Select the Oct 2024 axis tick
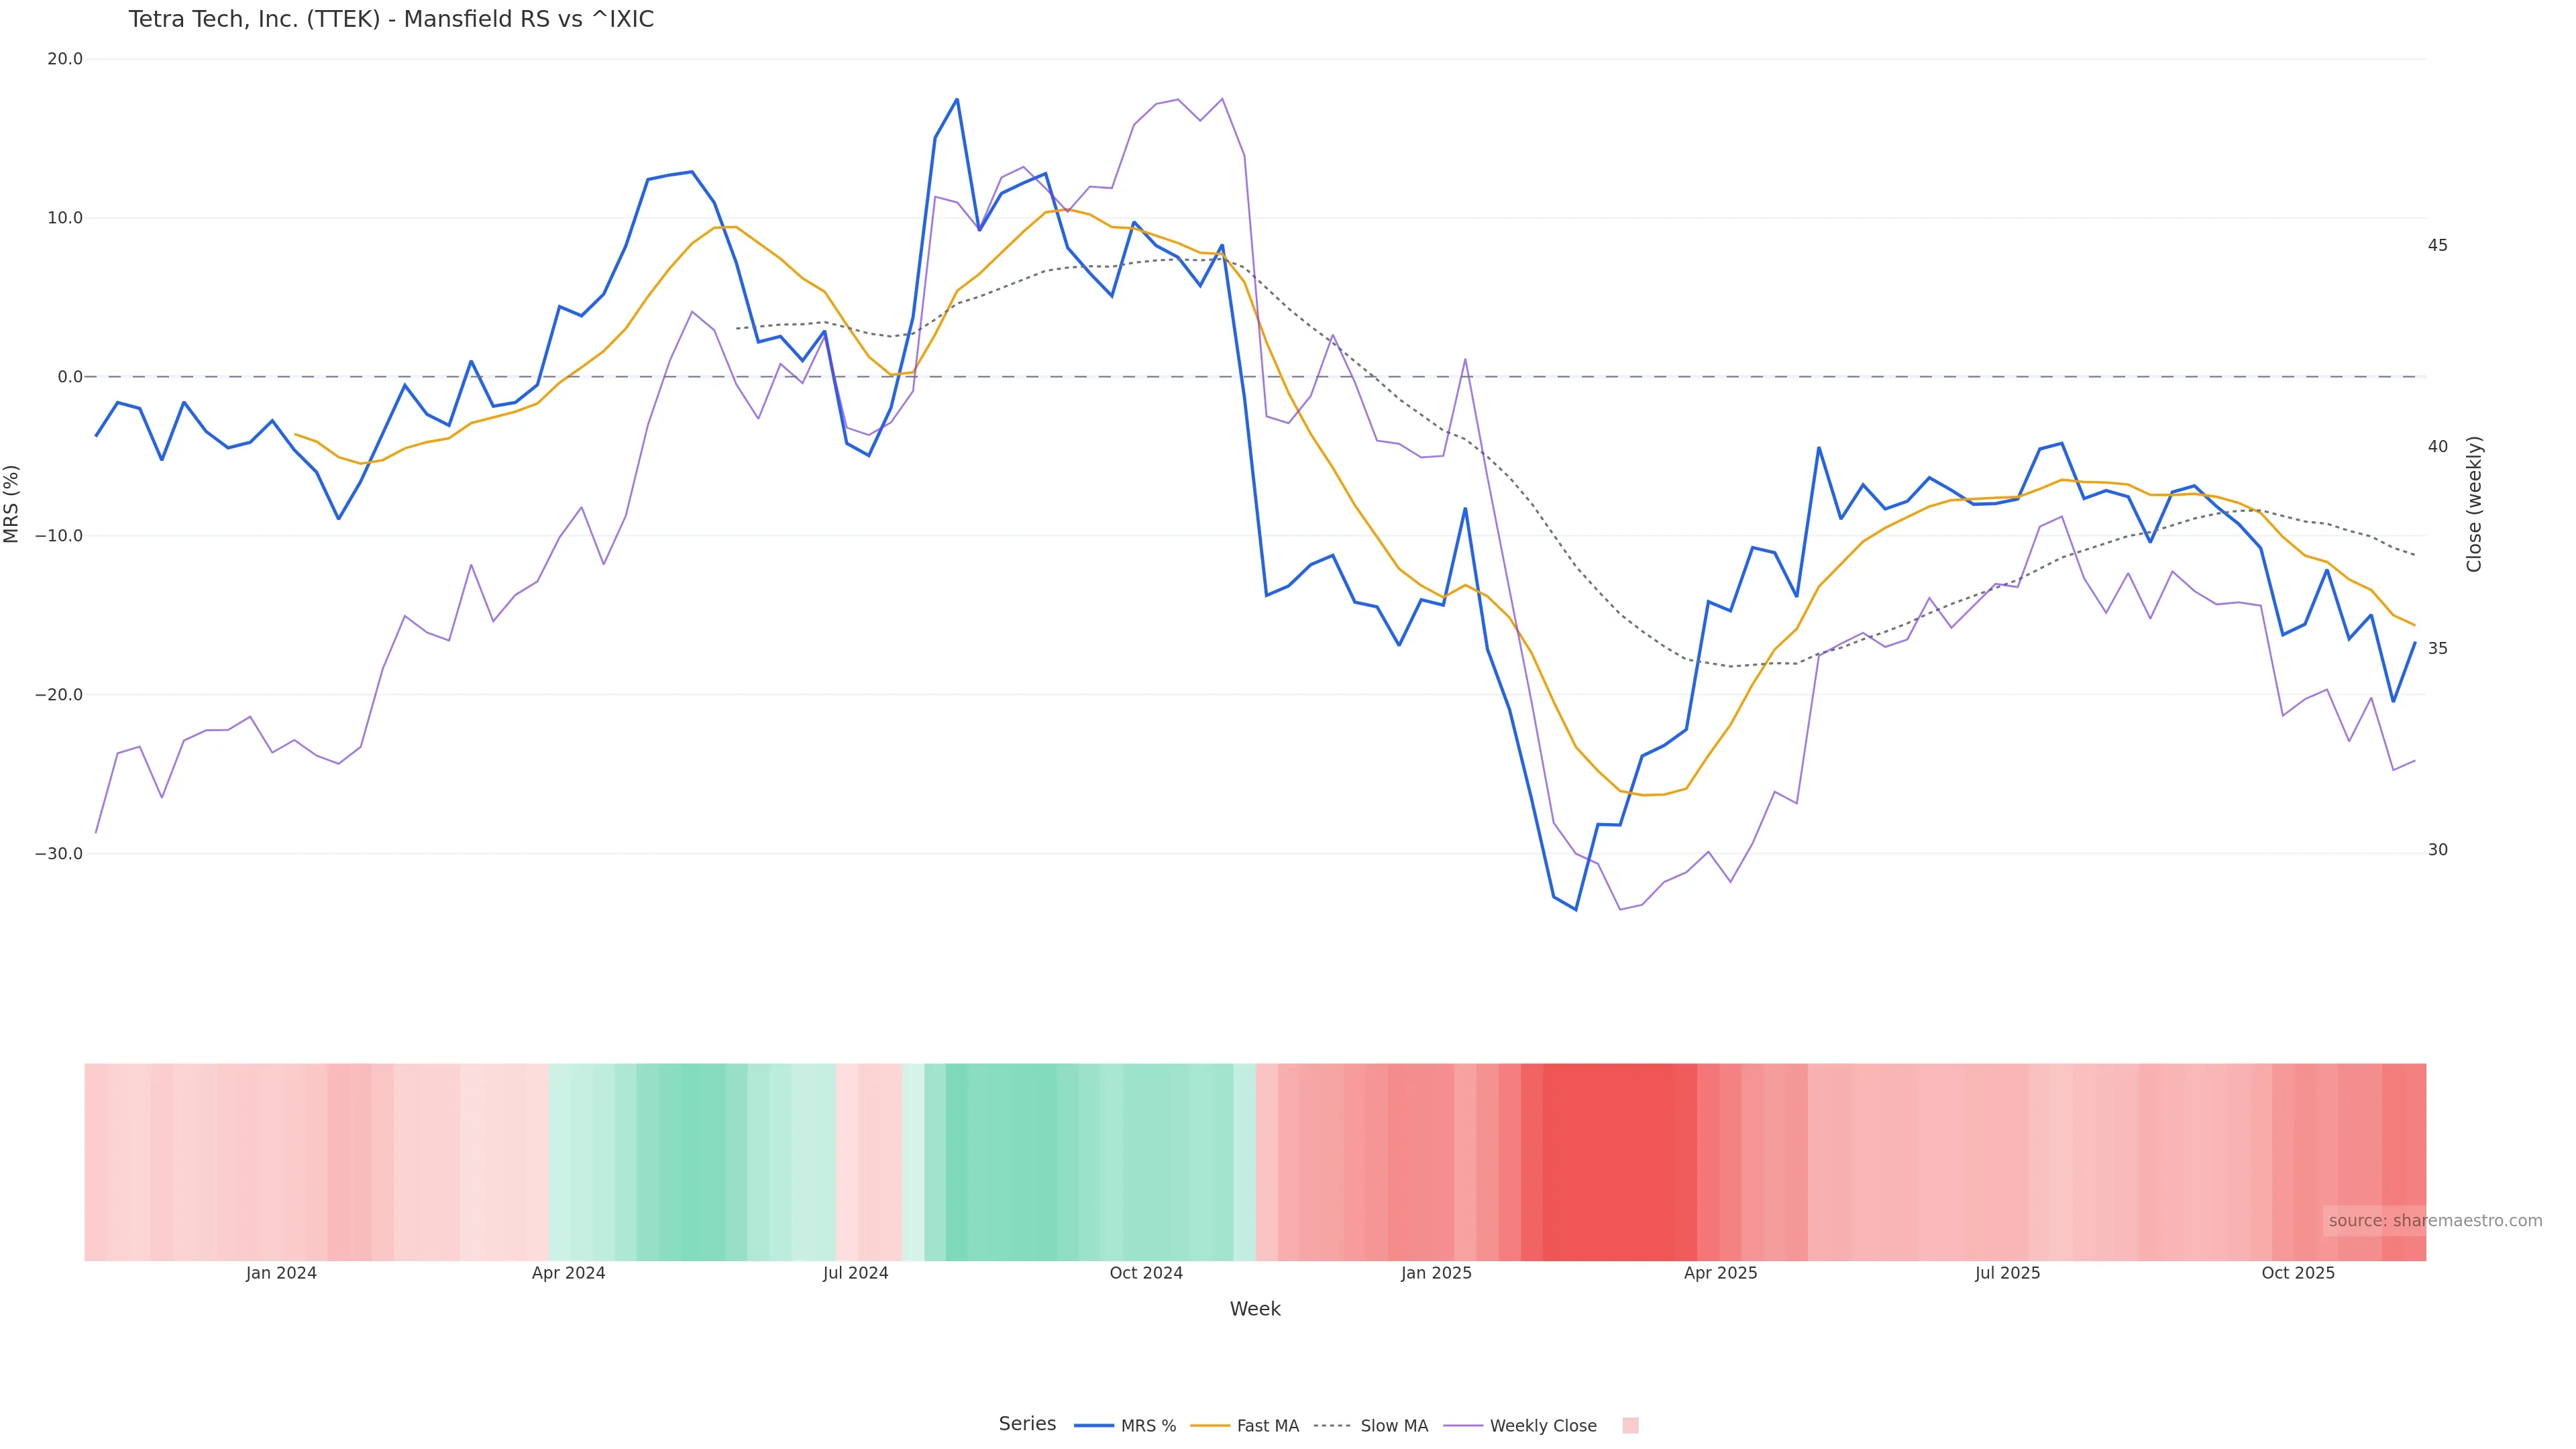The image size is (2576, 1449). (x=1146, y=1273)
